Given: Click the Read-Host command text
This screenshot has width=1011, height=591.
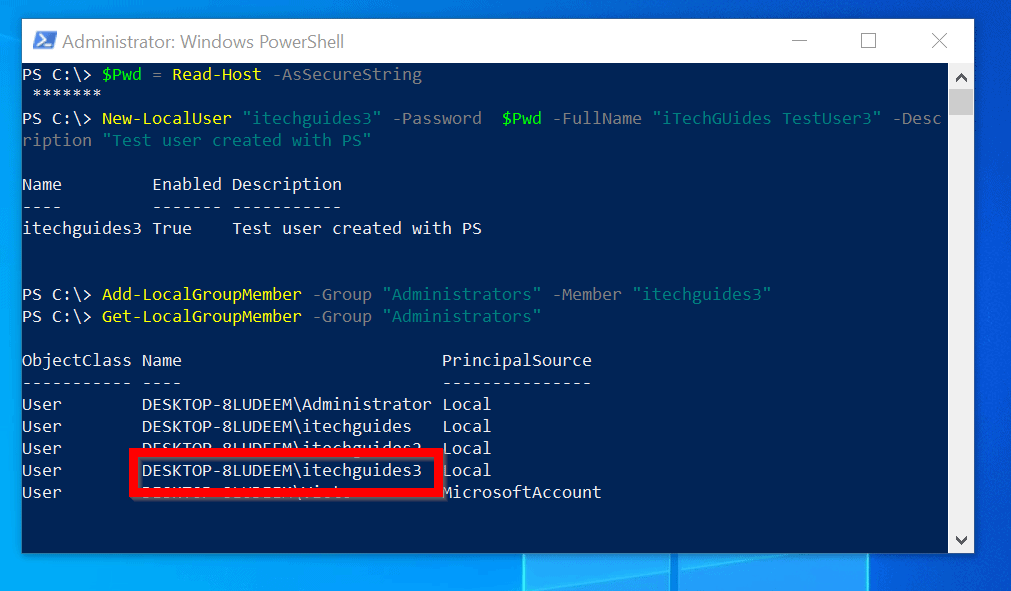Looking at the screenshot, I should pyautogui.click(x=216, y=74).
